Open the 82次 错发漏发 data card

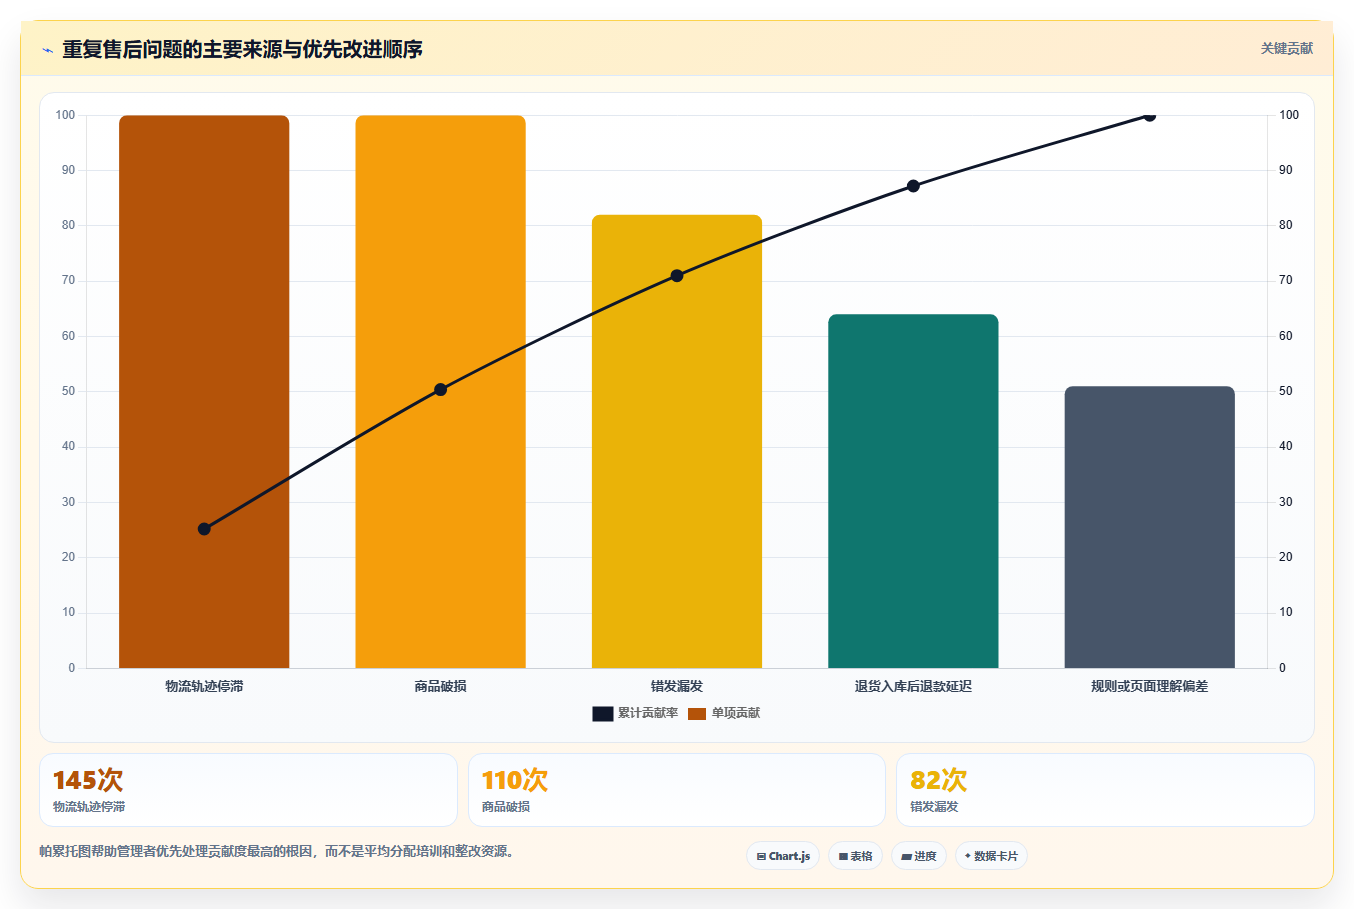pos(1105,790)
